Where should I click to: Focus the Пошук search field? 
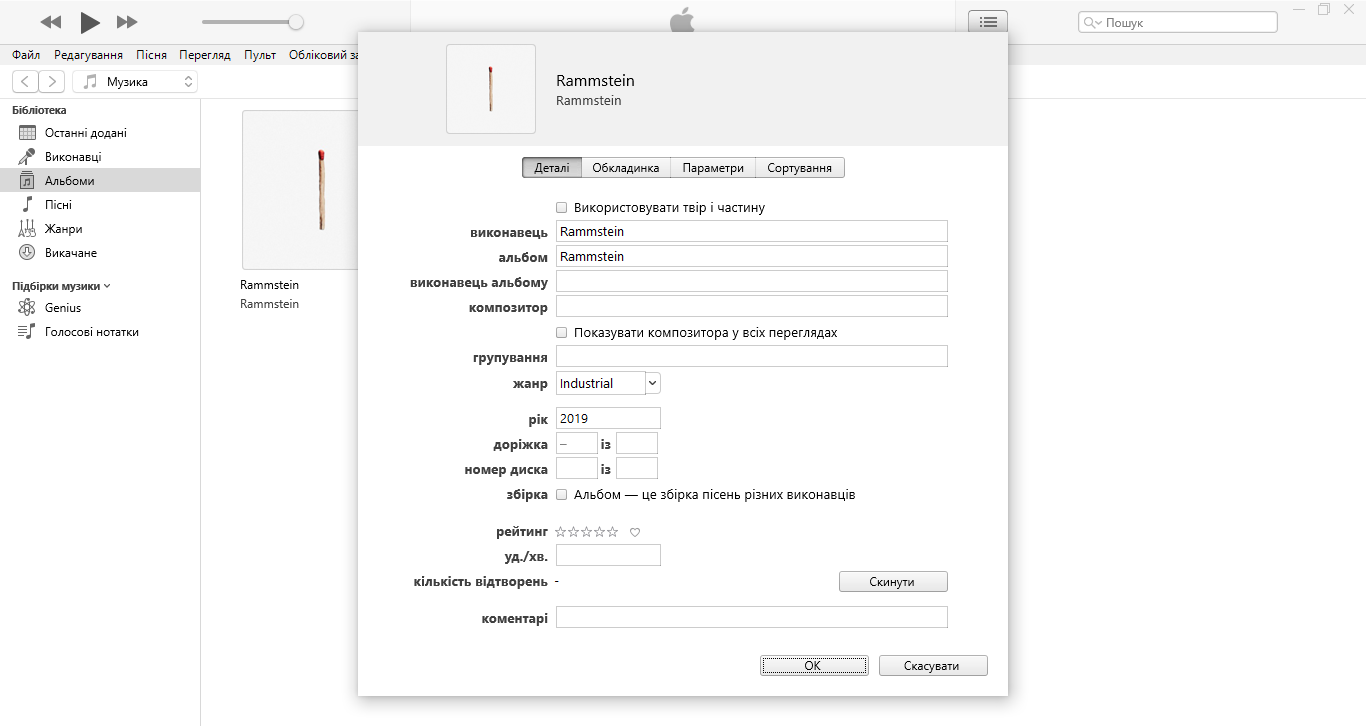1177,22
